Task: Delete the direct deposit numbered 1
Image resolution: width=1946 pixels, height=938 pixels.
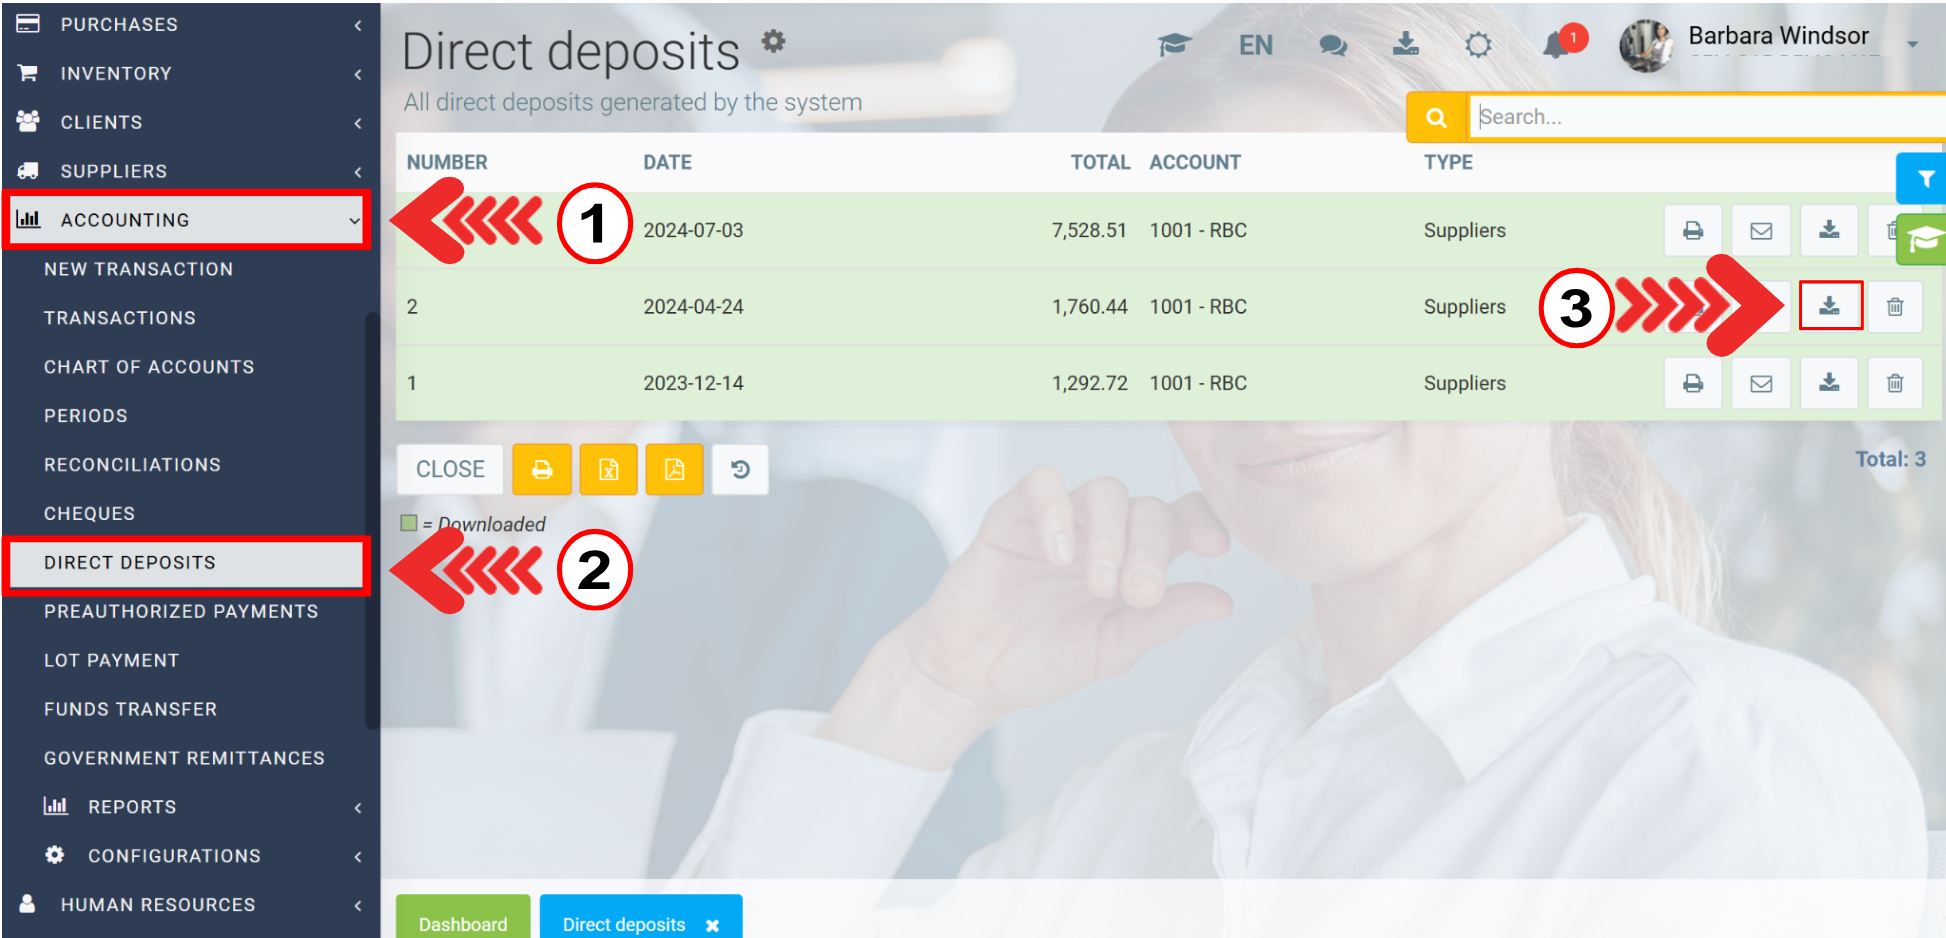Action: [1894, 383]
